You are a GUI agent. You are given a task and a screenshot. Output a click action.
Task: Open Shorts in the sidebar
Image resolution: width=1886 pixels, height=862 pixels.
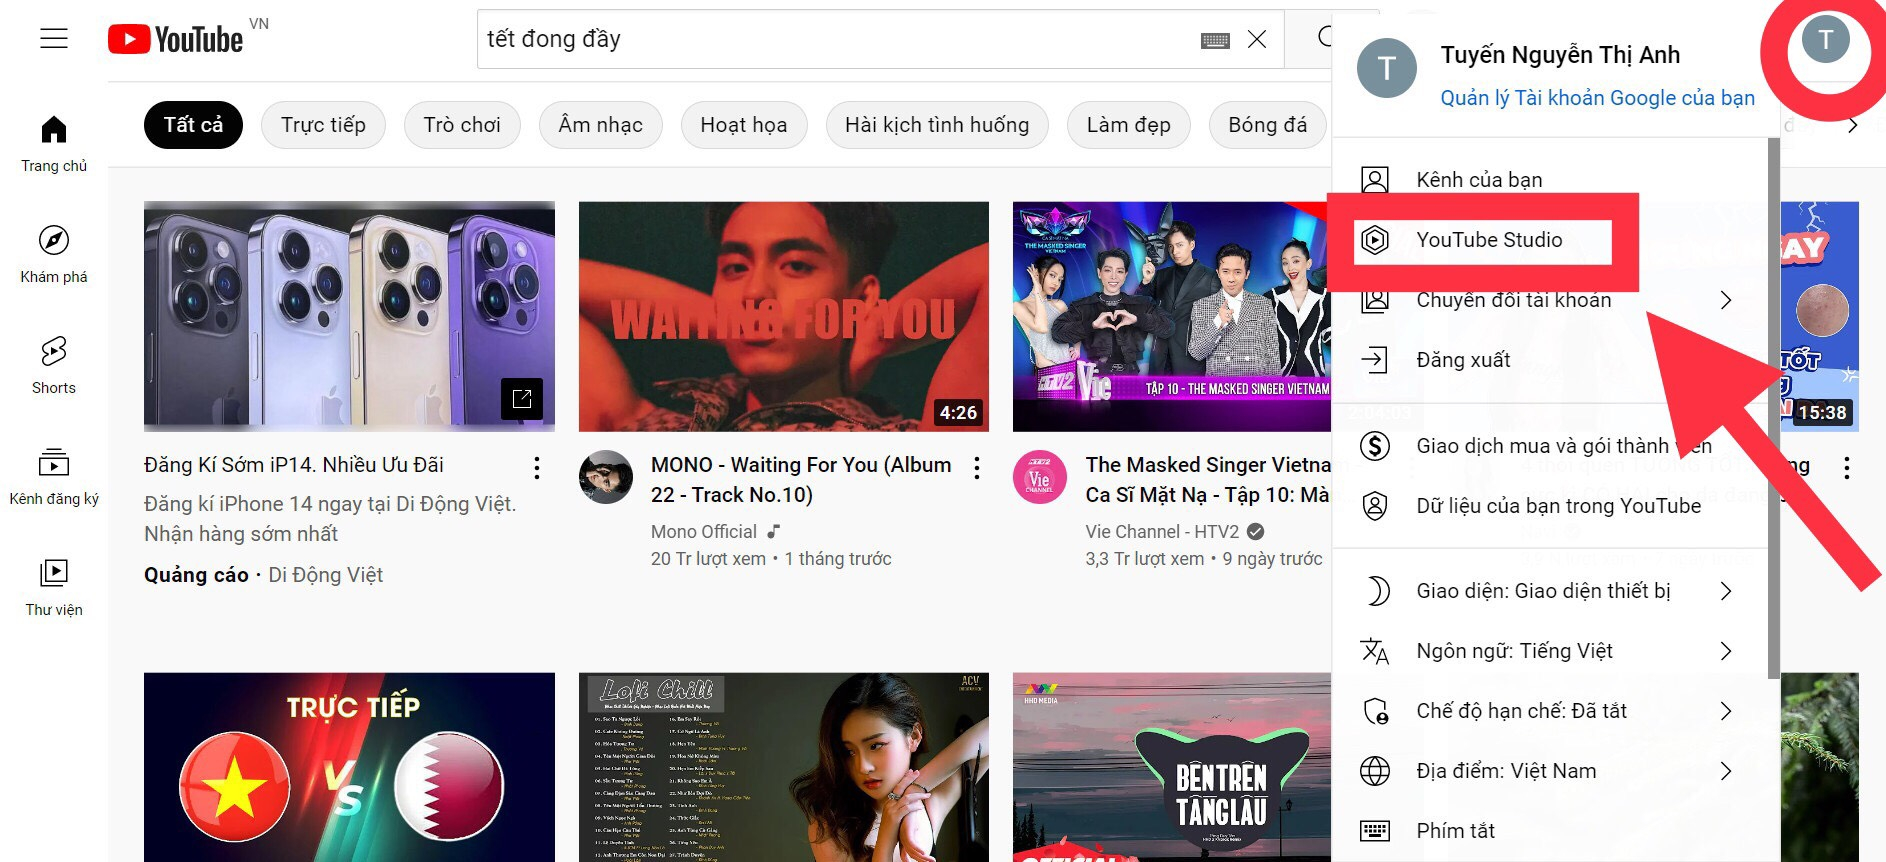tap(54, 365)
